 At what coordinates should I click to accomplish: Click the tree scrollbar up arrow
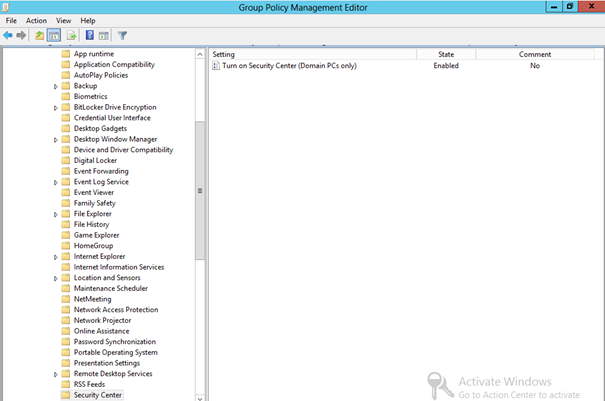tap(200, 54)
